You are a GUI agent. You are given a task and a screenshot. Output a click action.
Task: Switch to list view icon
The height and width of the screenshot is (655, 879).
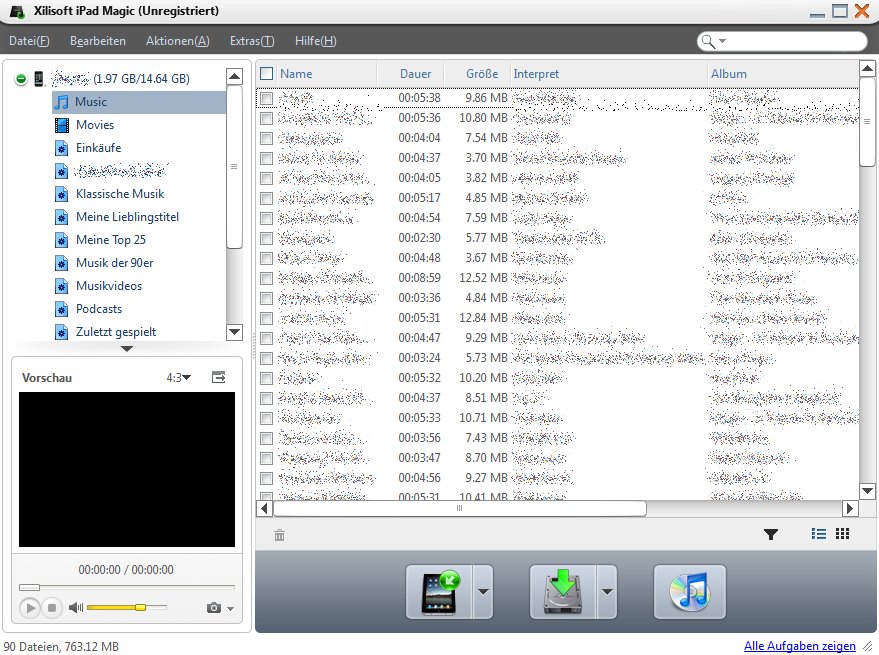[x=819, y=534]
